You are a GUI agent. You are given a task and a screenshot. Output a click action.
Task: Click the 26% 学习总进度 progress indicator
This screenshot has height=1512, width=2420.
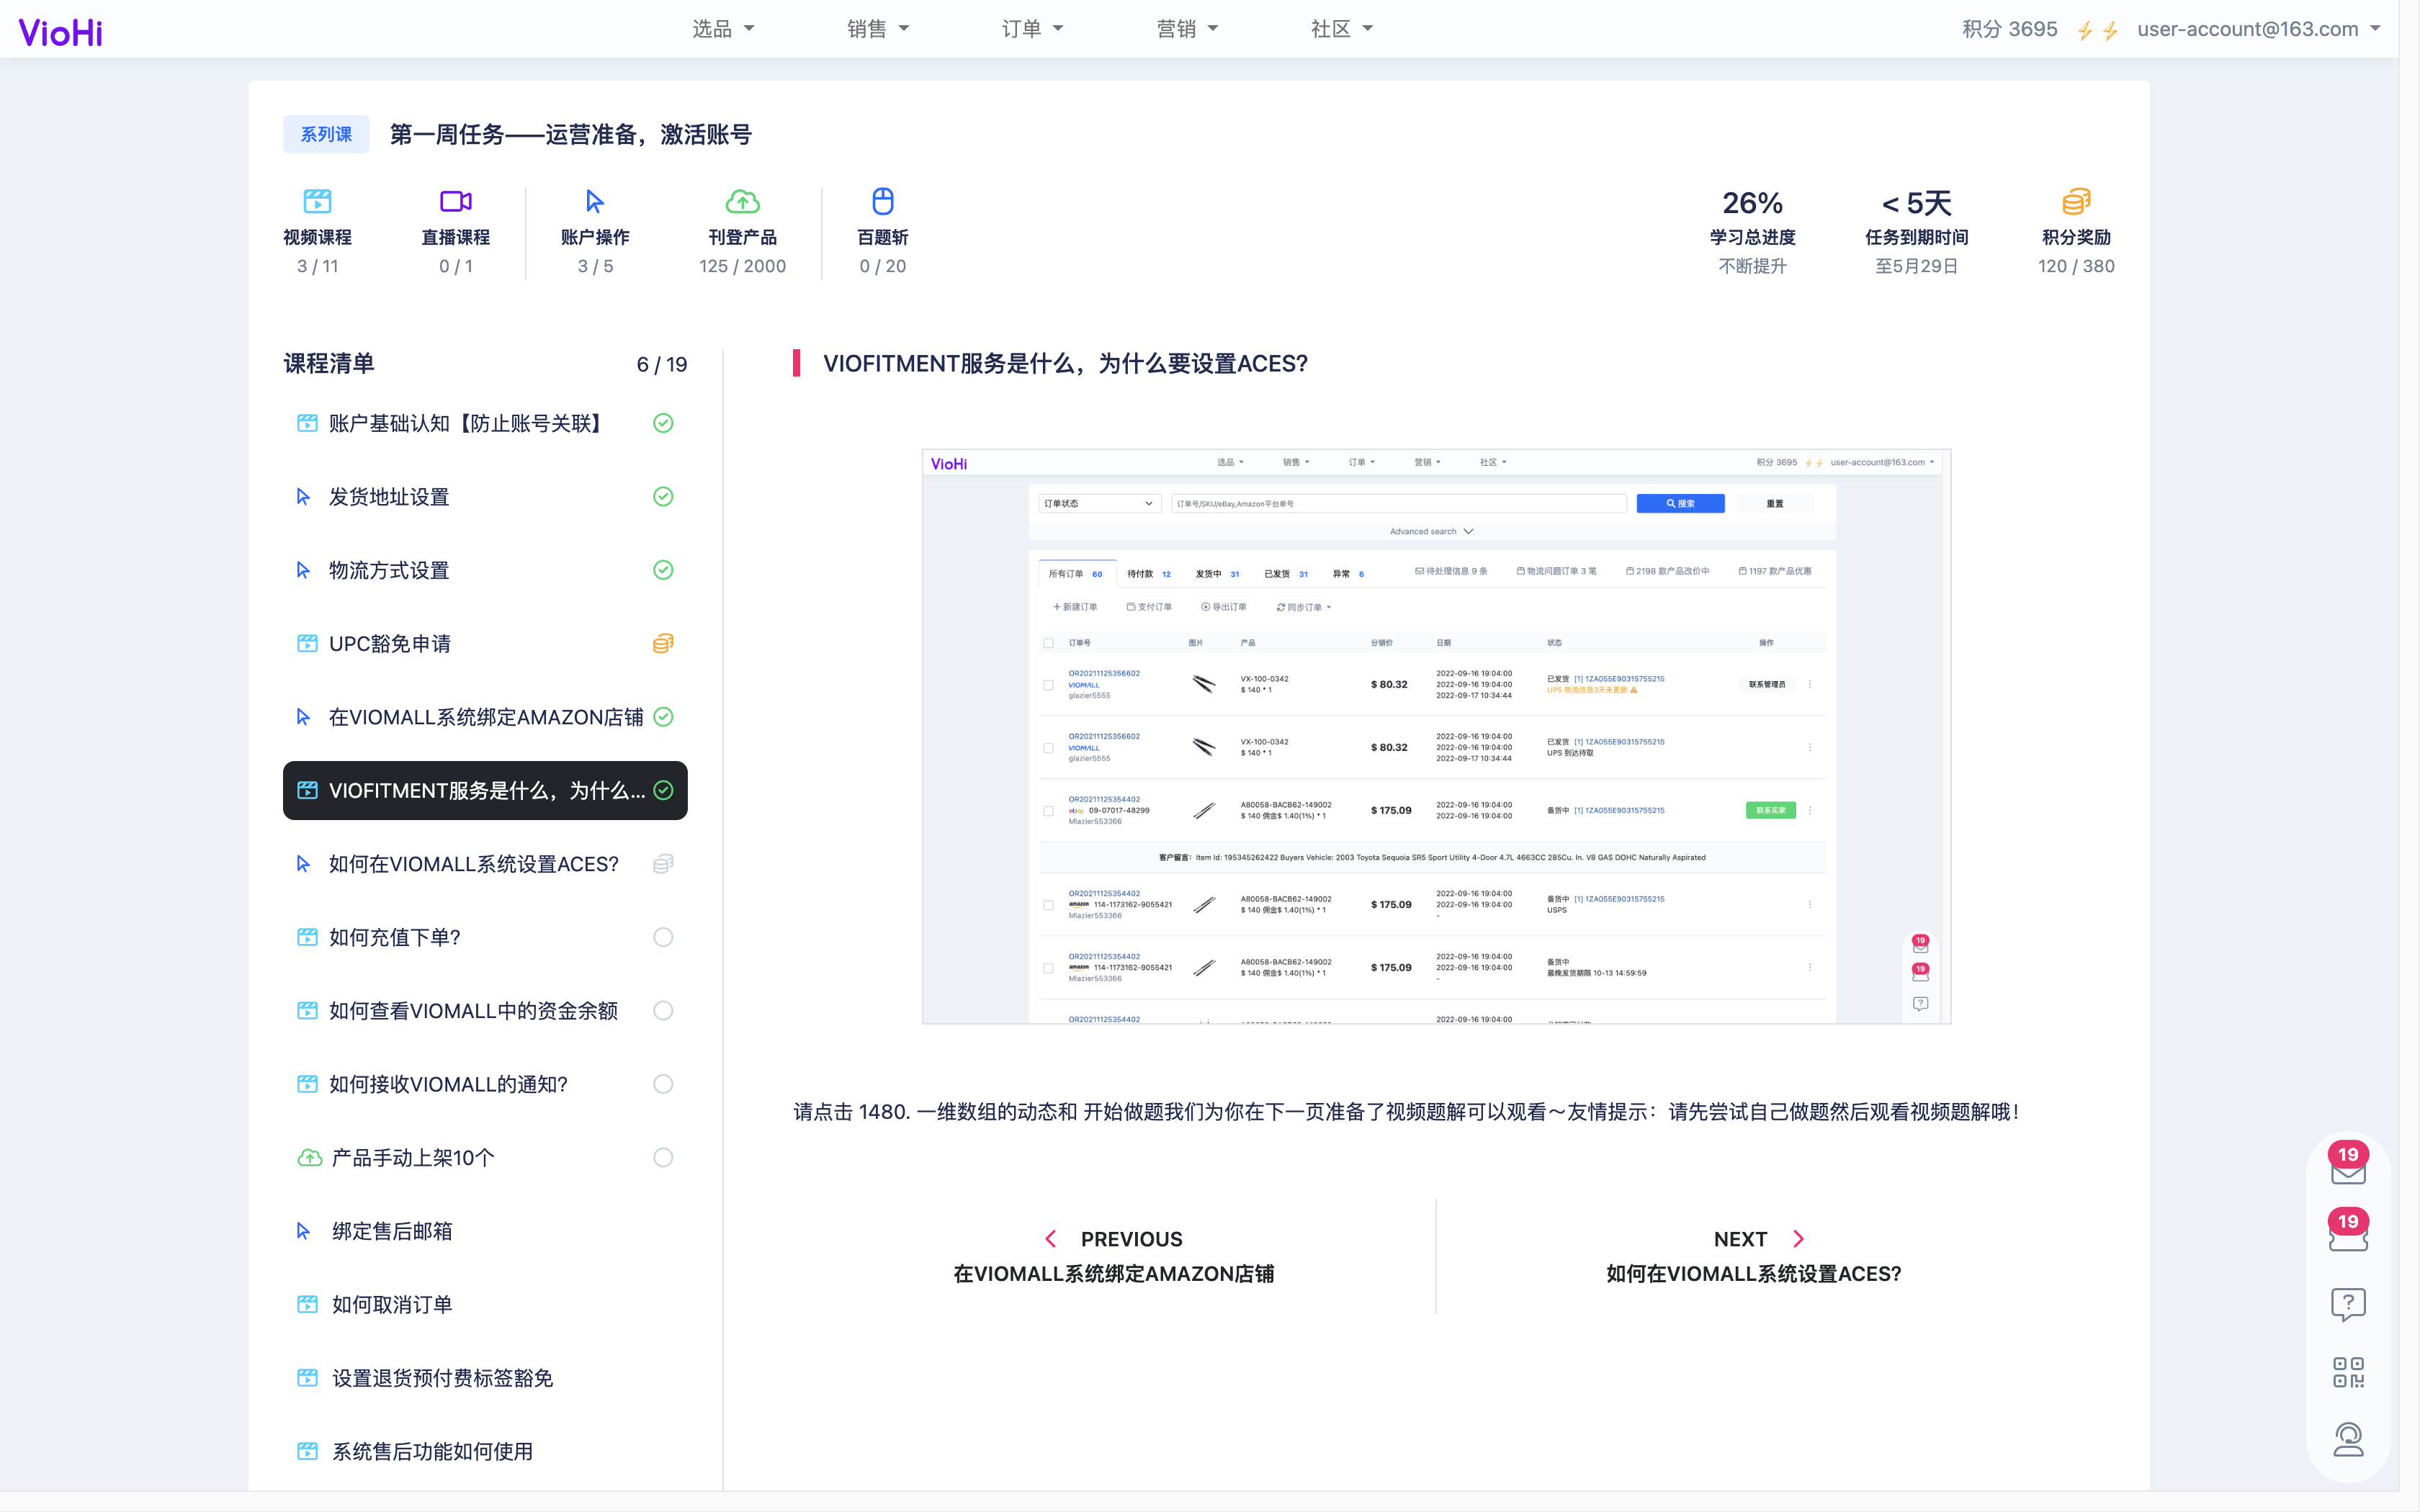(1752, 231)
